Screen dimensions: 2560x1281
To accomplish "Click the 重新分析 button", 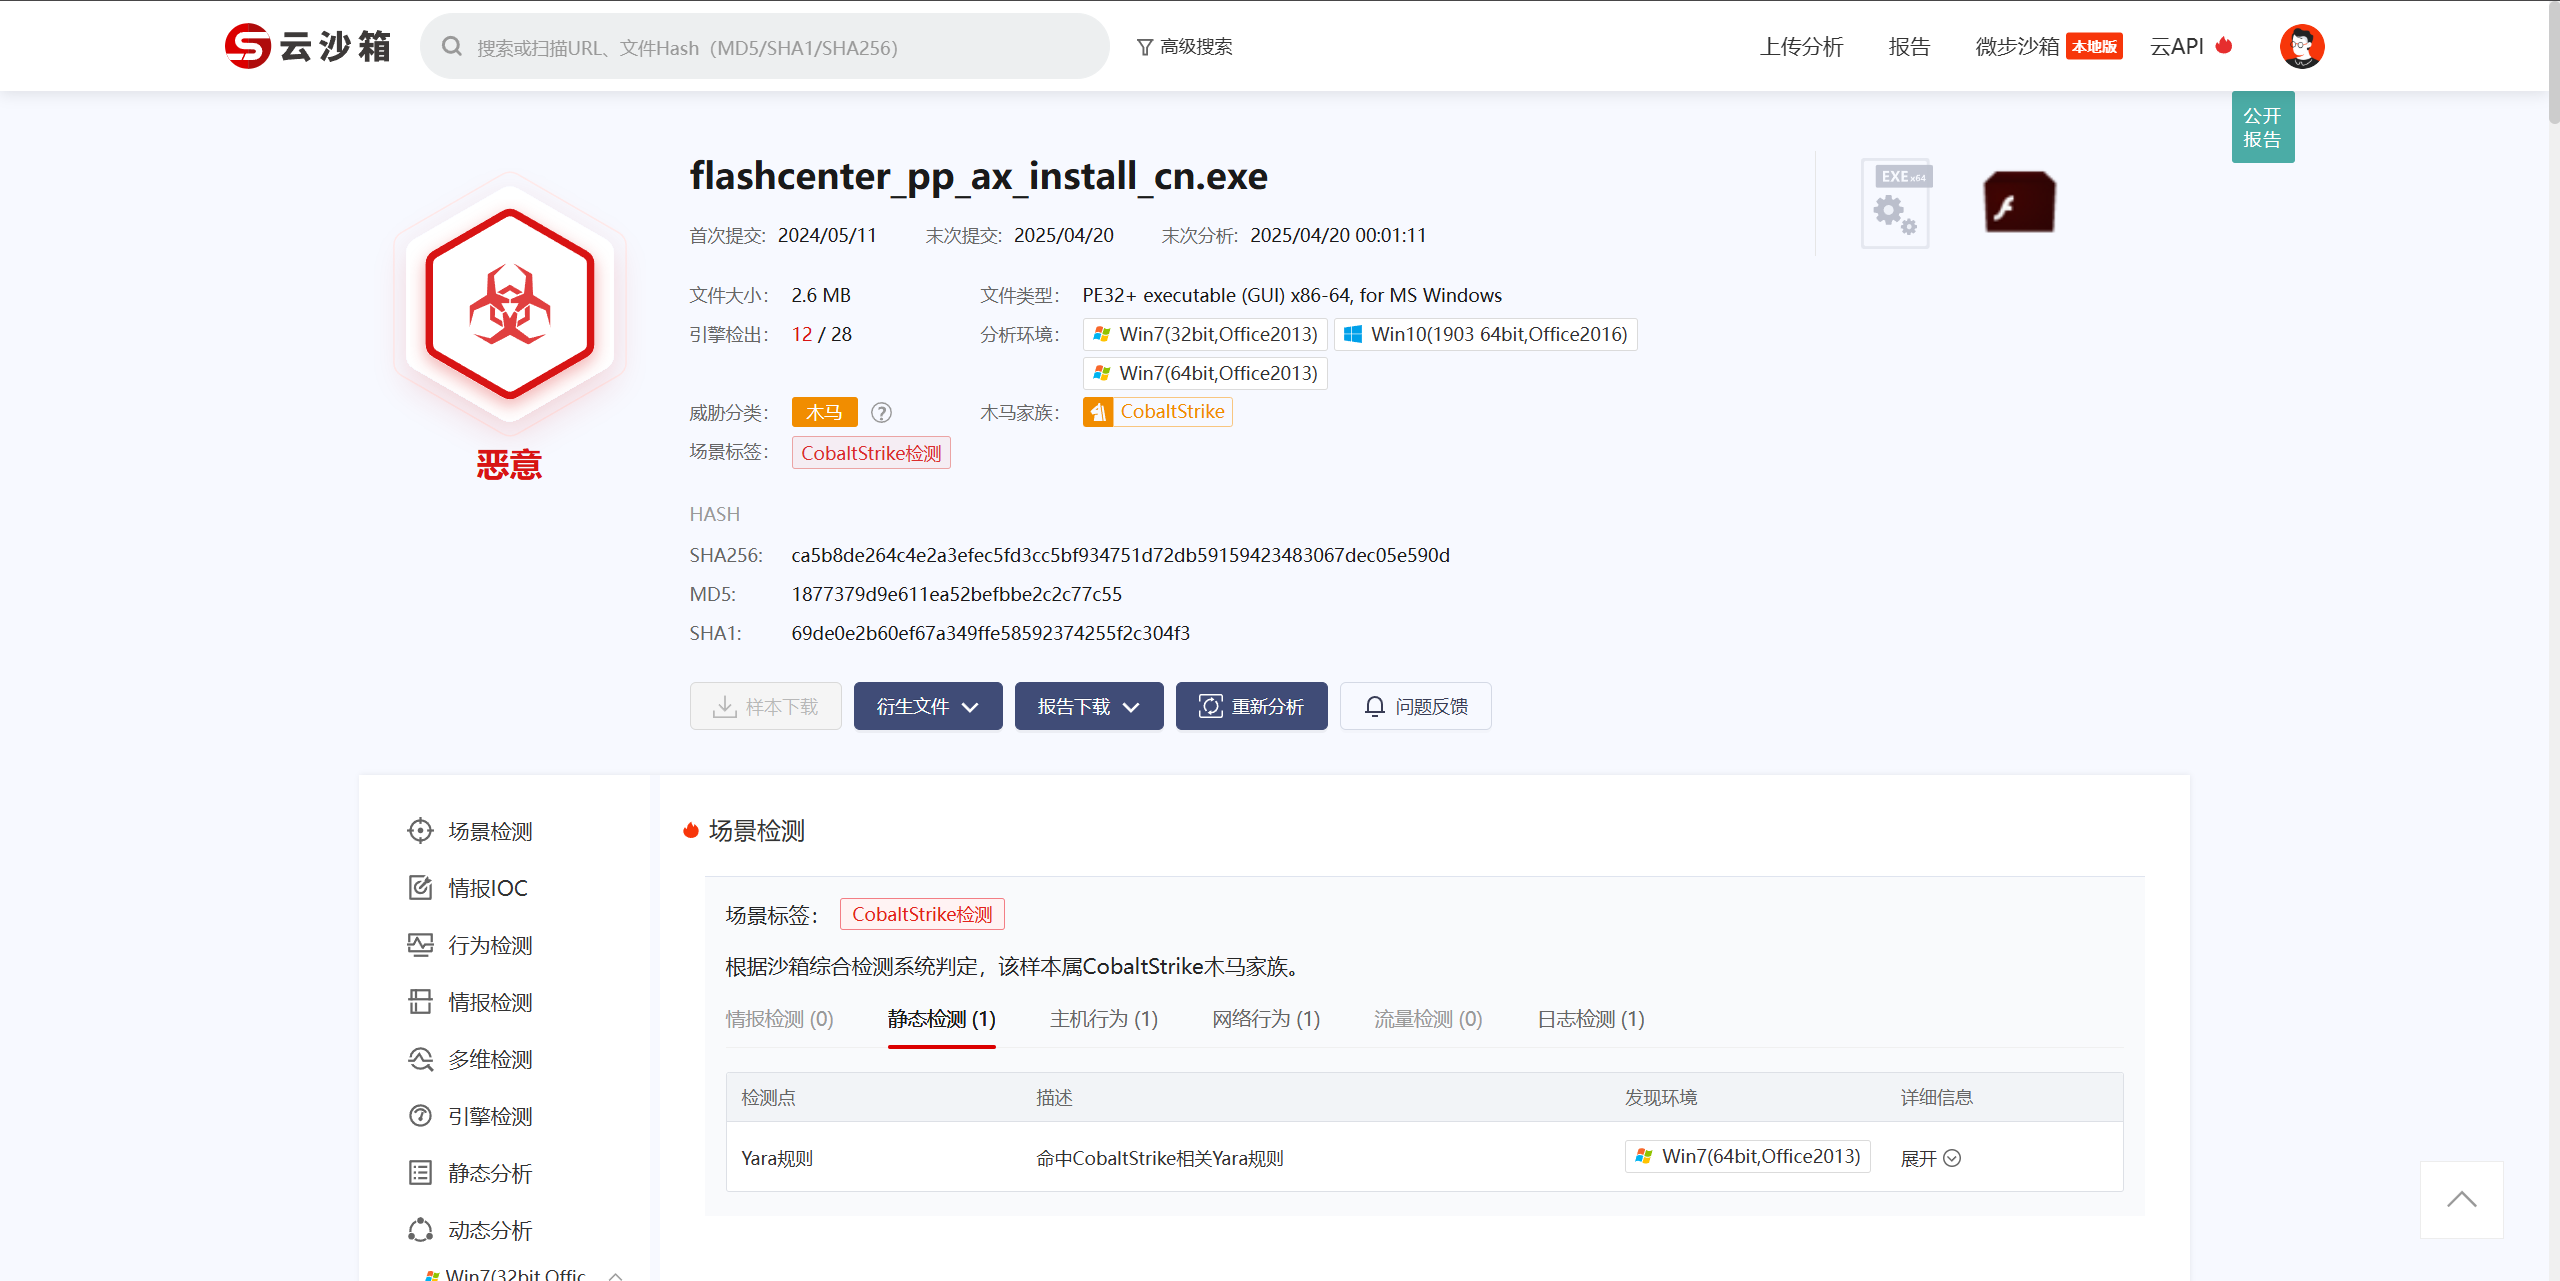I will [x=1251, y=706].
